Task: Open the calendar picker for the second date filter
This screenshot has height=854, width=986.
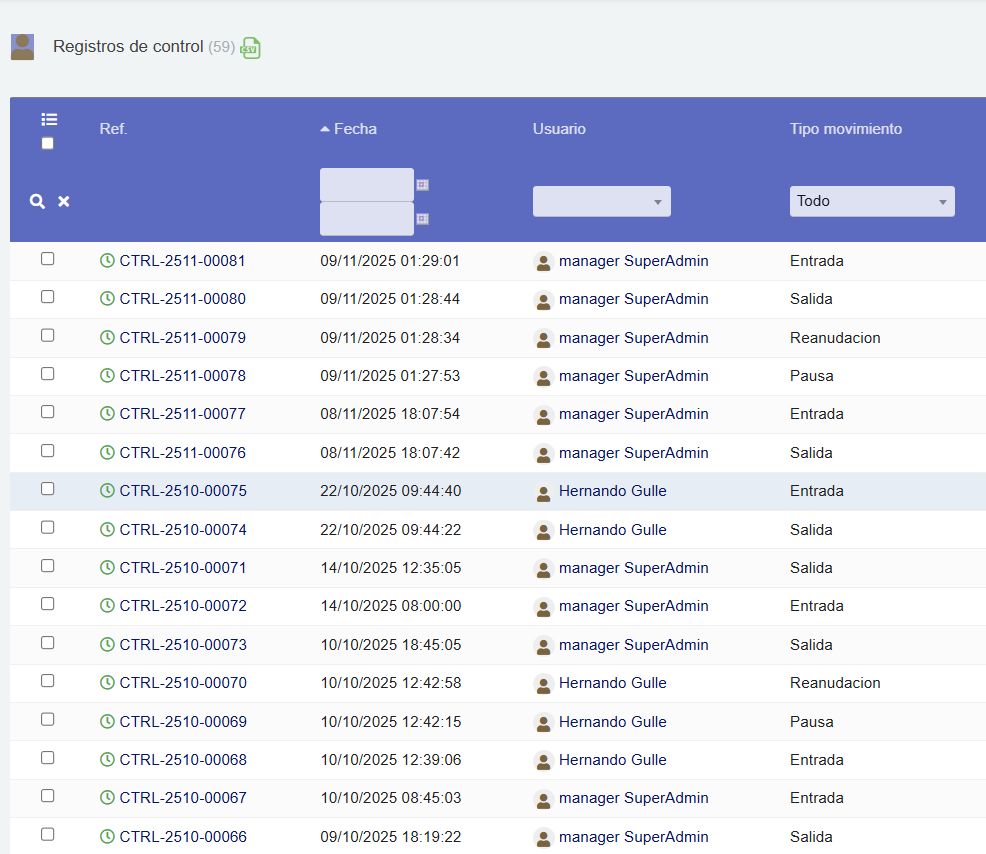Action: 422,218
